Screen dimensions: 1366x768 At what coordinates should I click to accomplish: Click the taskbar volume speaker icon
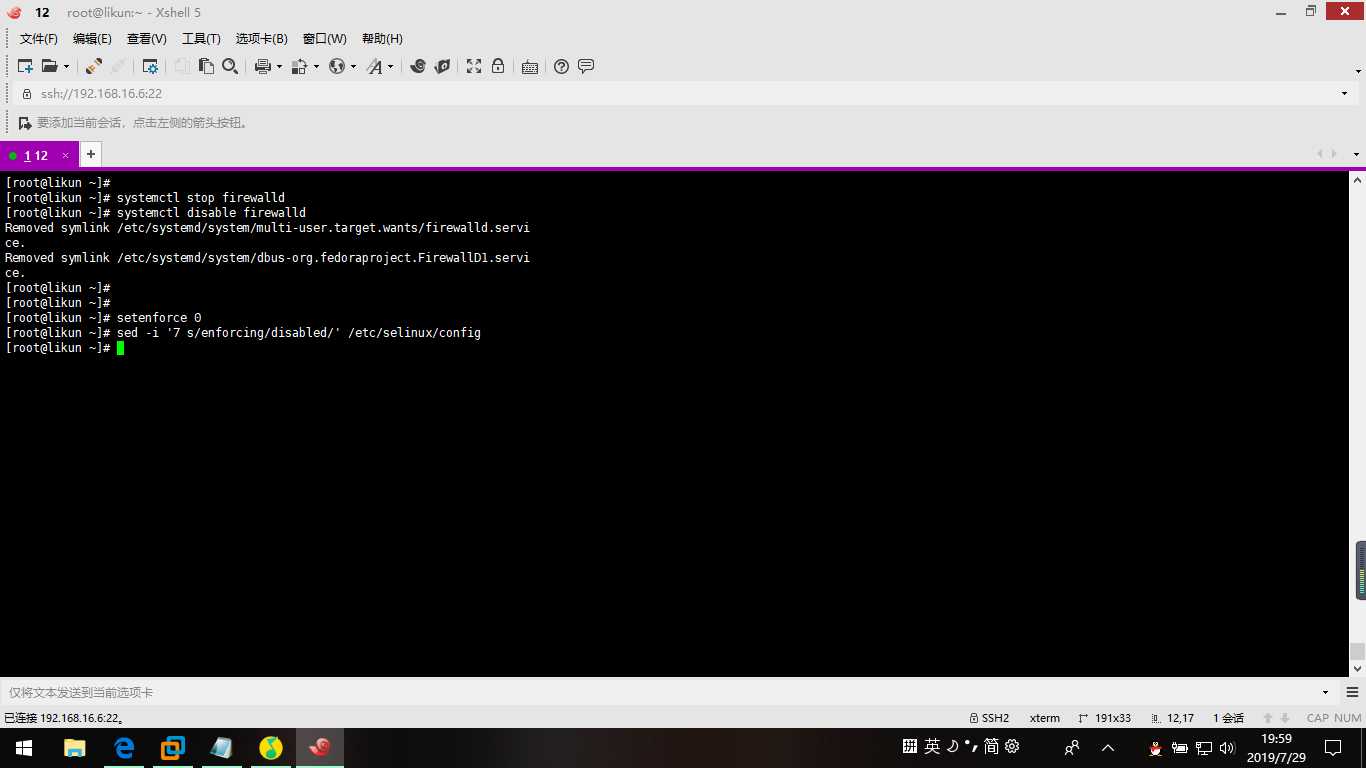[1228, 748]
